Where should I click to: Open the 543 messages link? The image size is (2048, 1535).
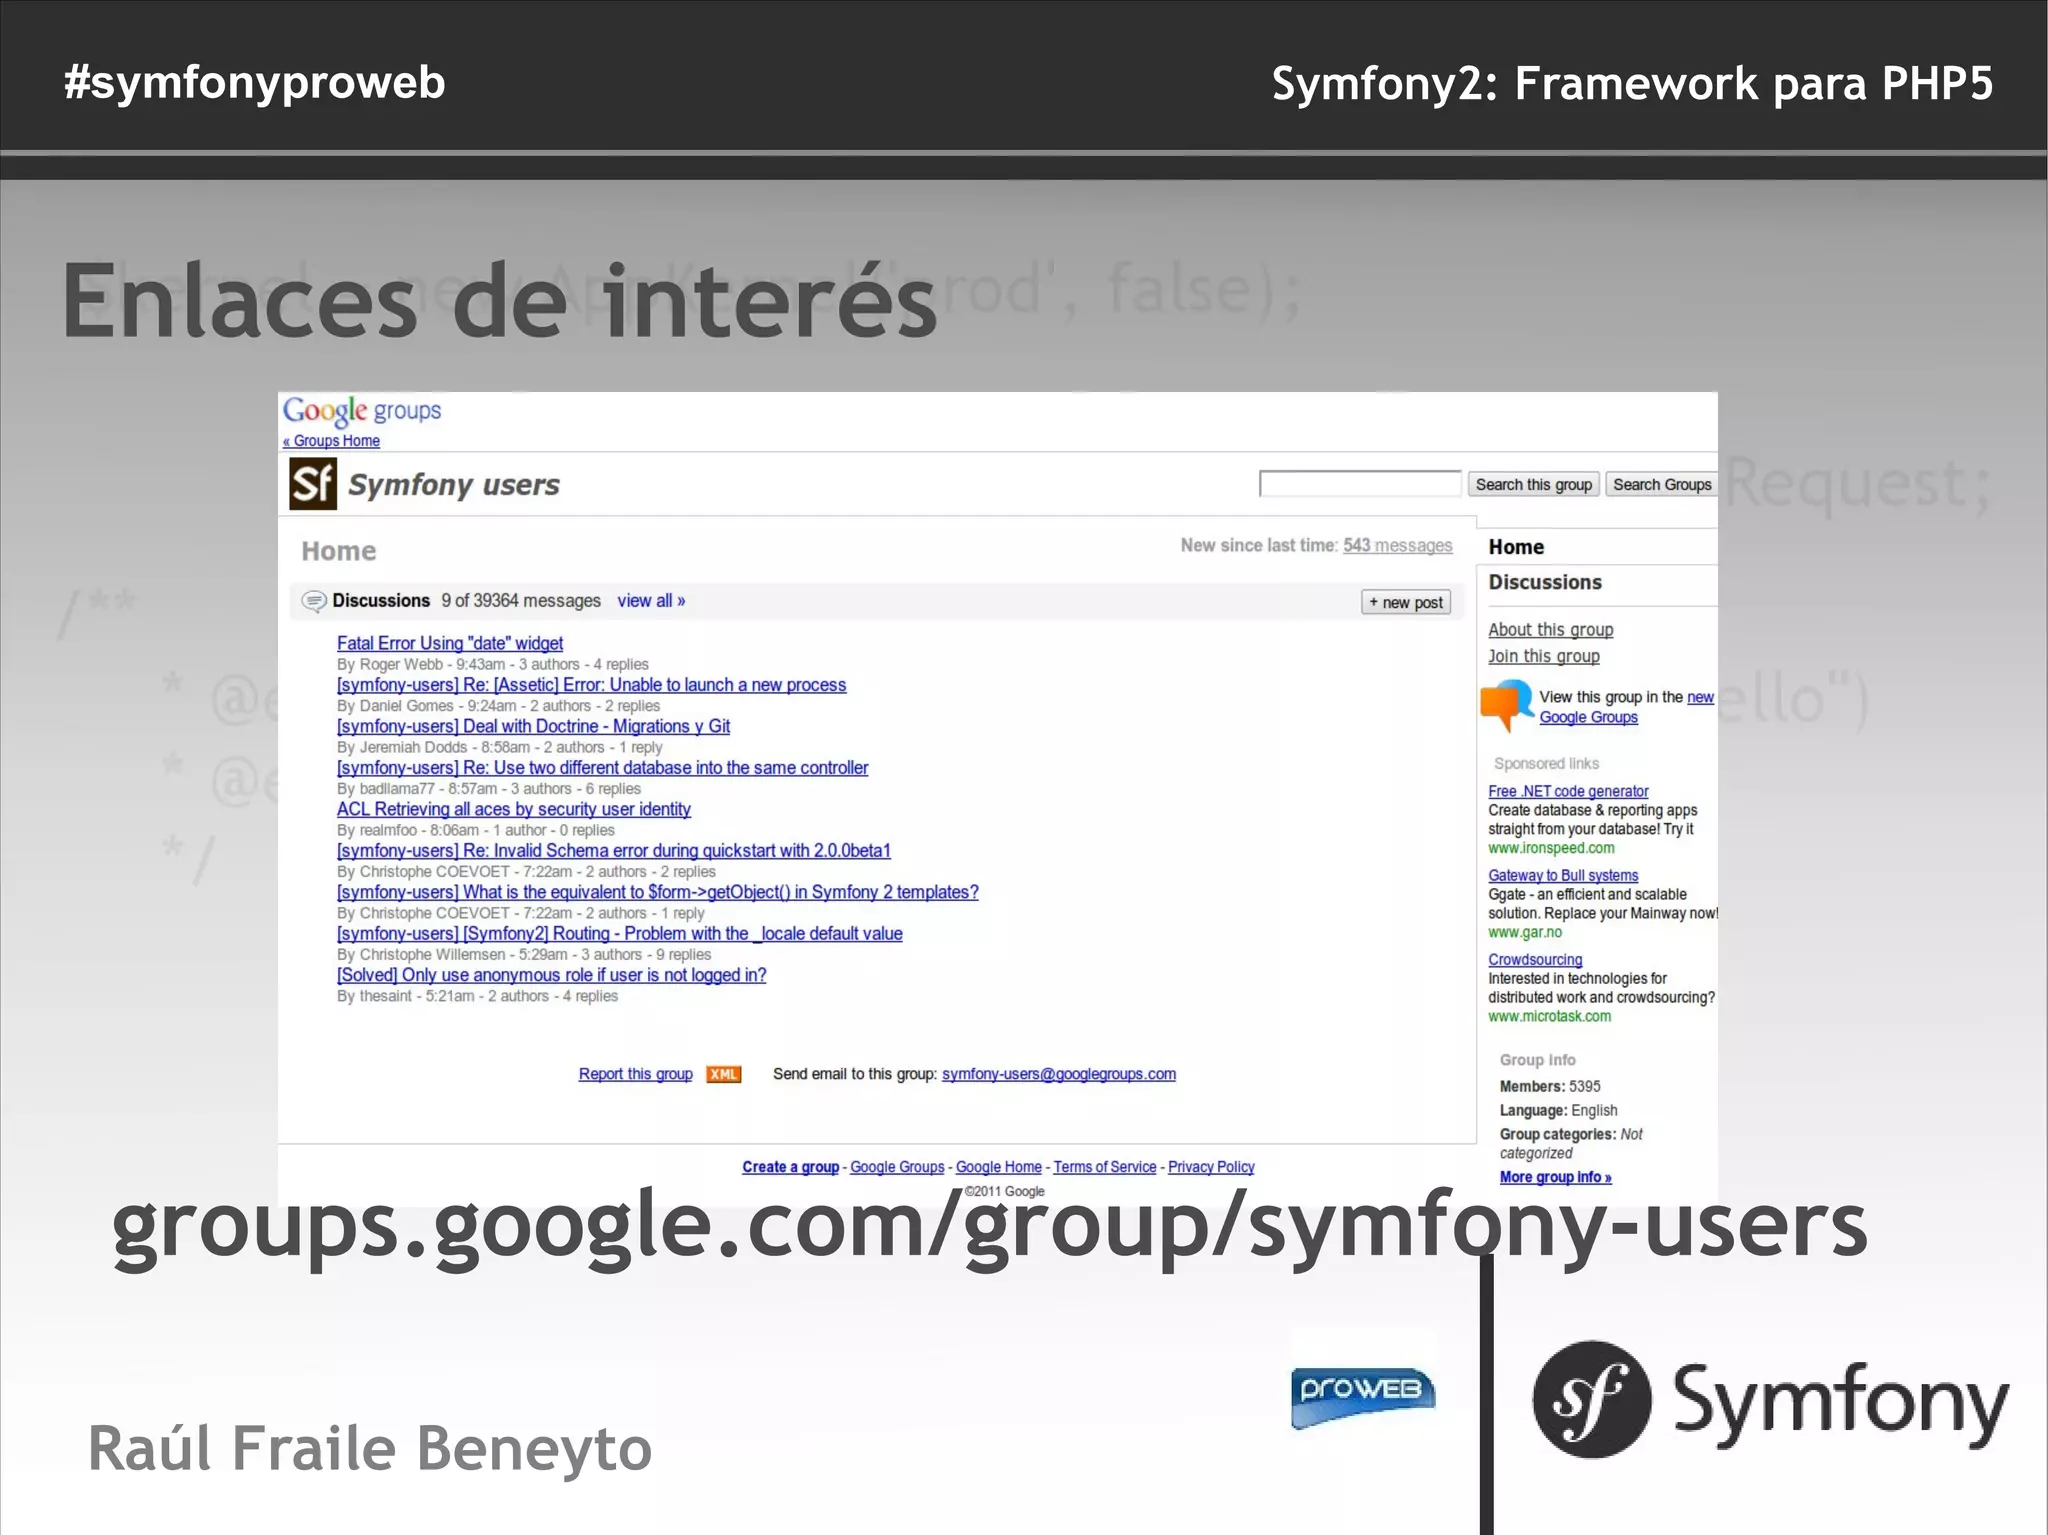1397,545
